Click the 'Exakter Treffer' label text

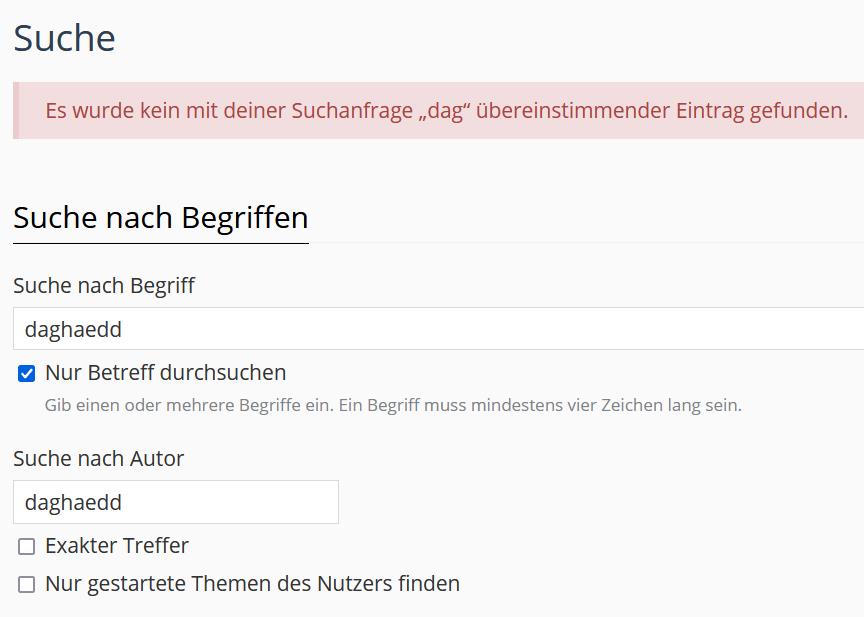point(117,546)
